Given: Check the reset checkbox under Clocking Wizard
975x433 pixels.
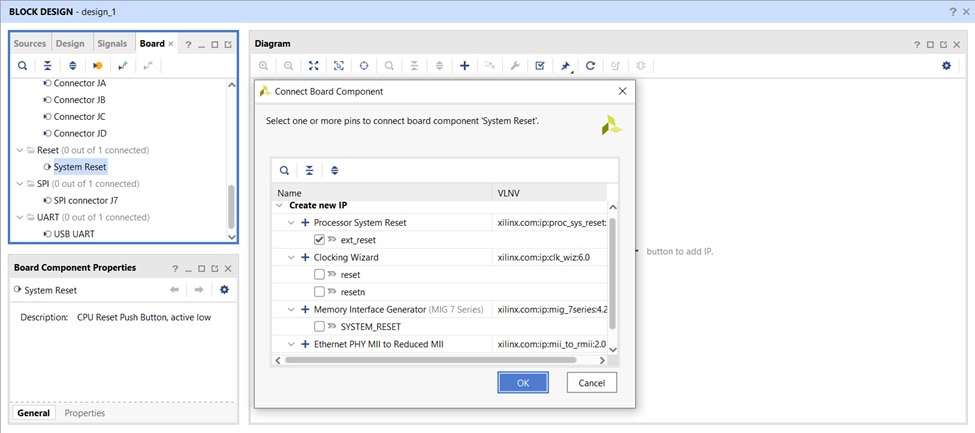Looking at the screenshot, I should tap(320, 274).
